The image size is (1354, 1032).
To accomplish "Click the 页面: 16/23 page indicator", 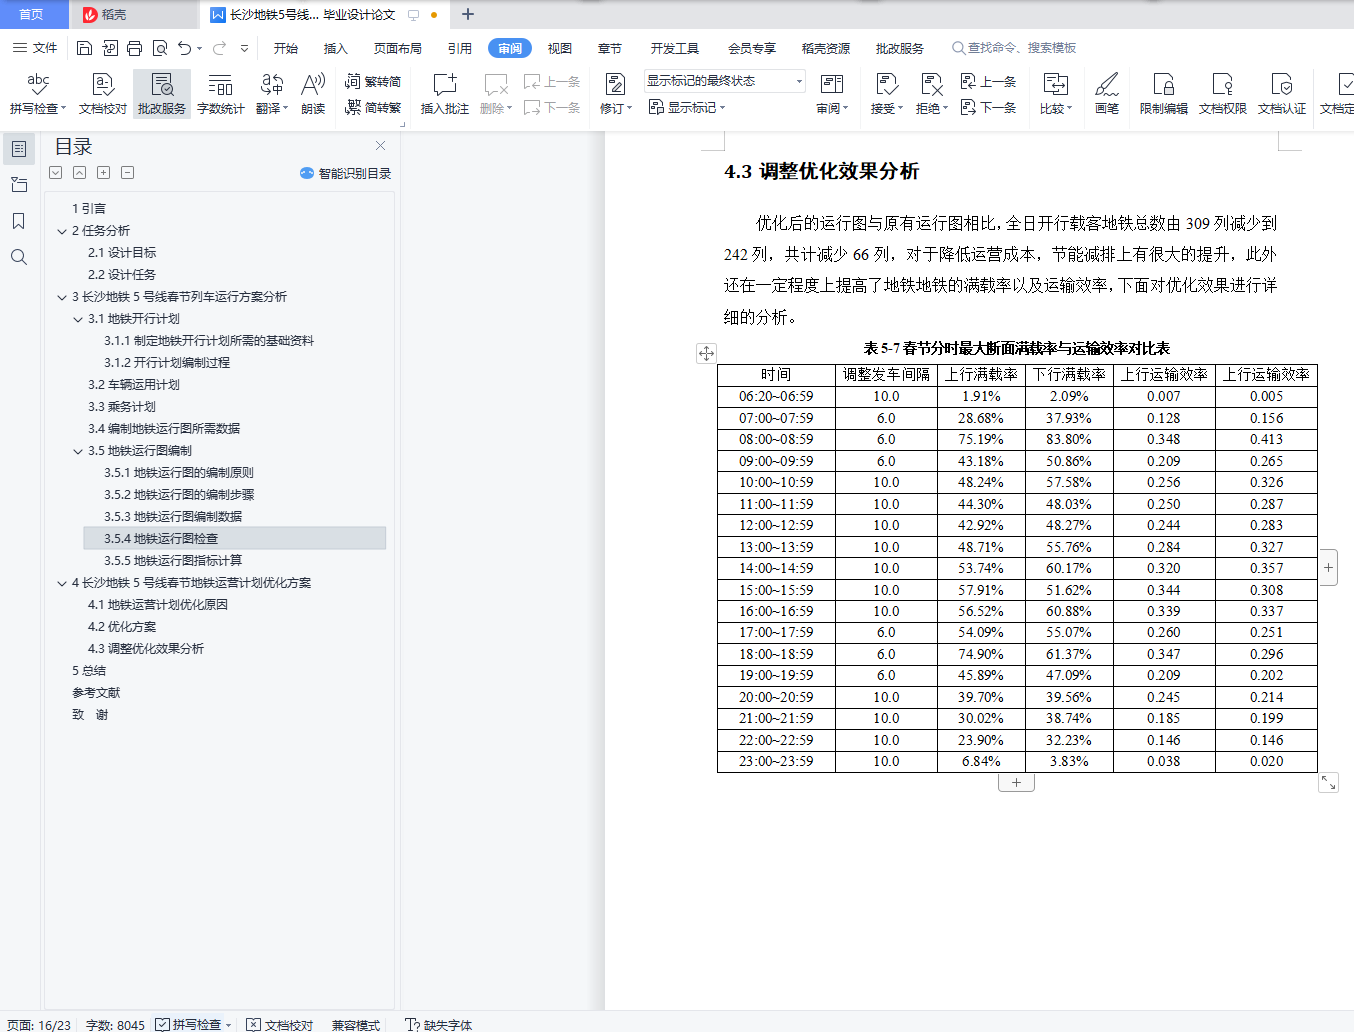I will tap(39, 1024).
